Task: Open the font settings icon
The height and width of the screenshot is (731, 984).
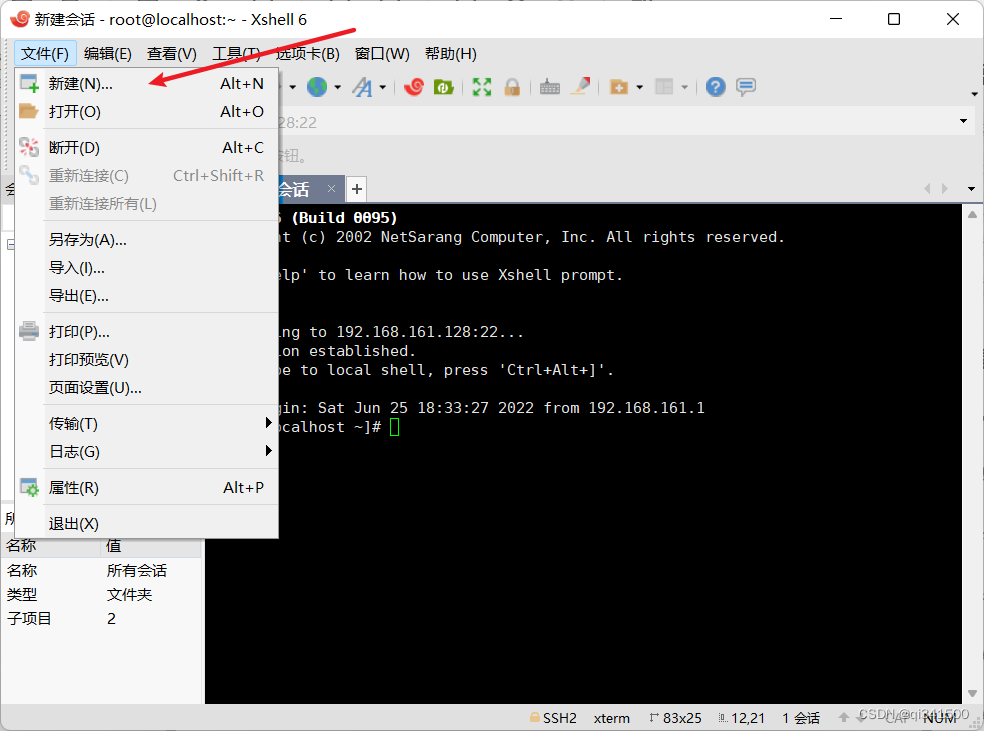Action: point(362,87)
